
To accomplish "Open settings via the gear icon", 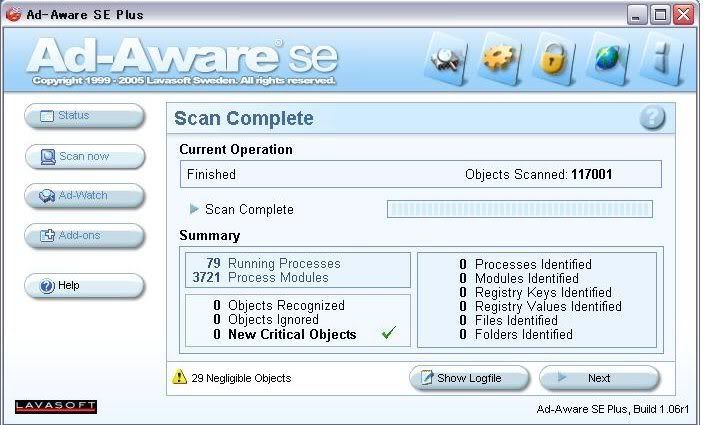I will [x=499, y=59].
